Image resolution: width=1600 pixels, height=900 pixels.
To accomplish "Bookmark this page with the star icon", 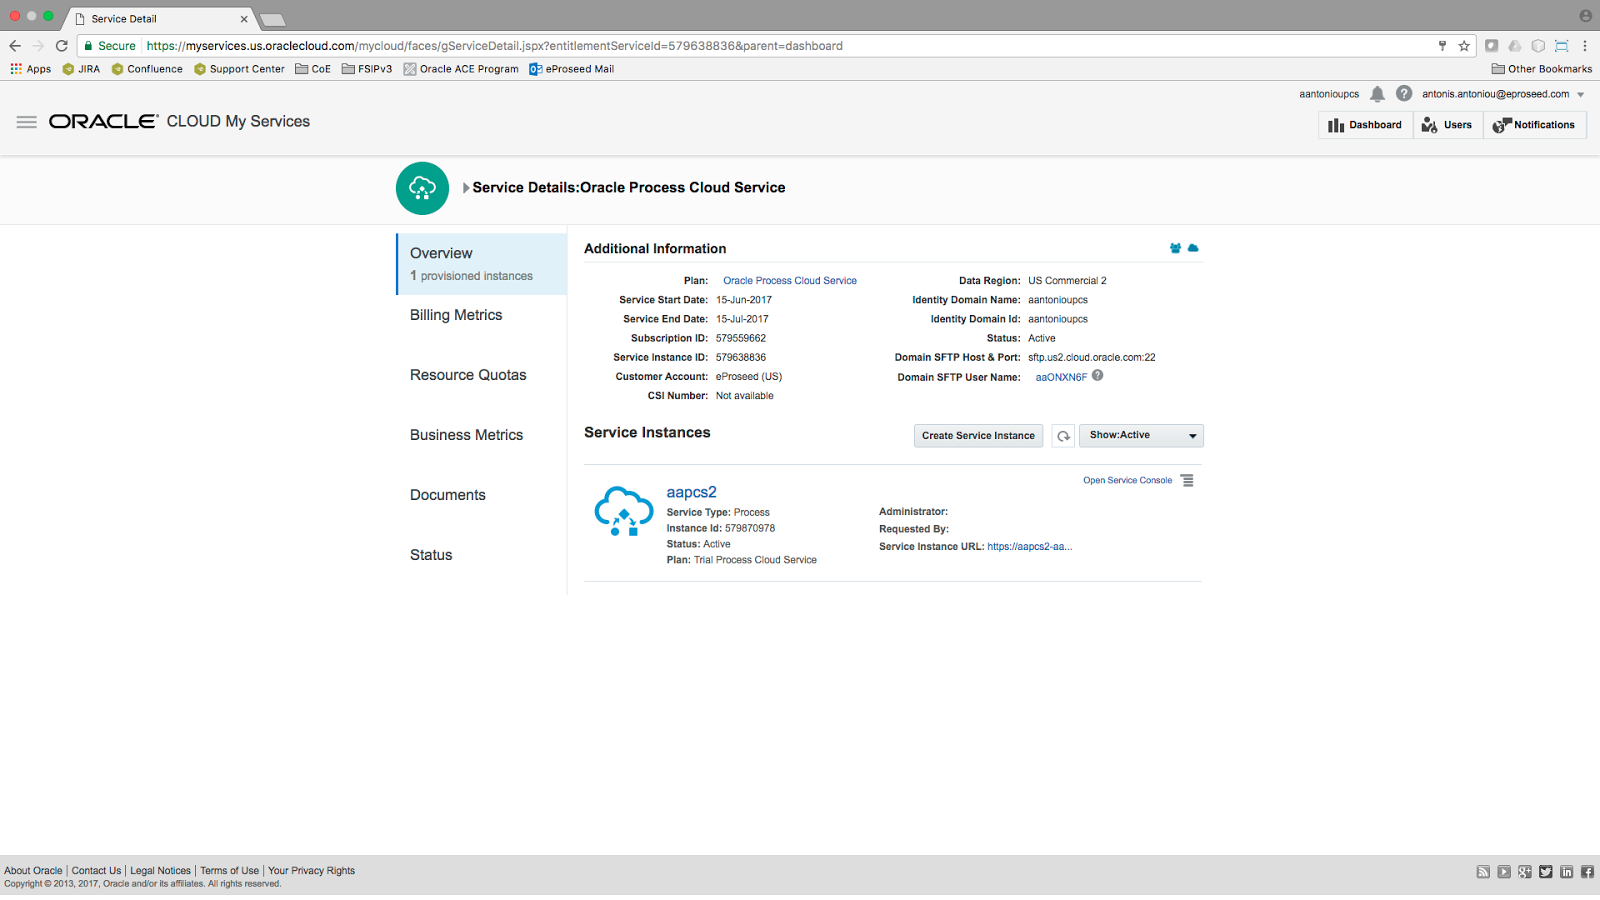I will (1464, 46).
